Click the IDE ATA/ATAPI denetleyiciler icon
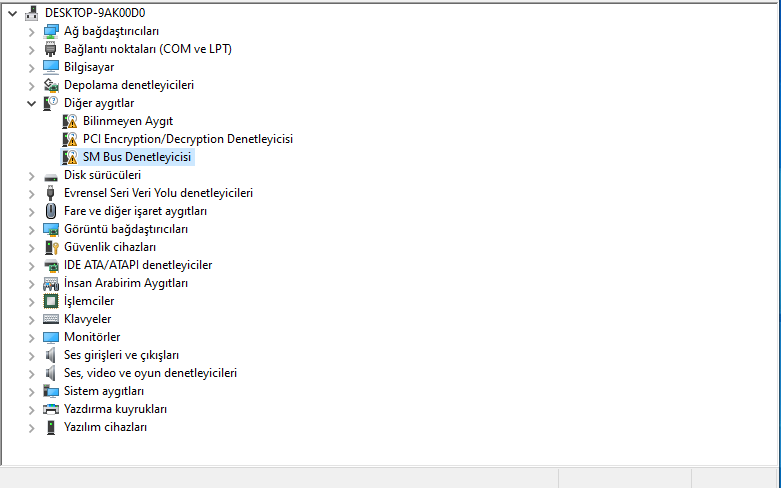Image resolution: width=781 pixels, height=488 pixels. click(51, 265)
